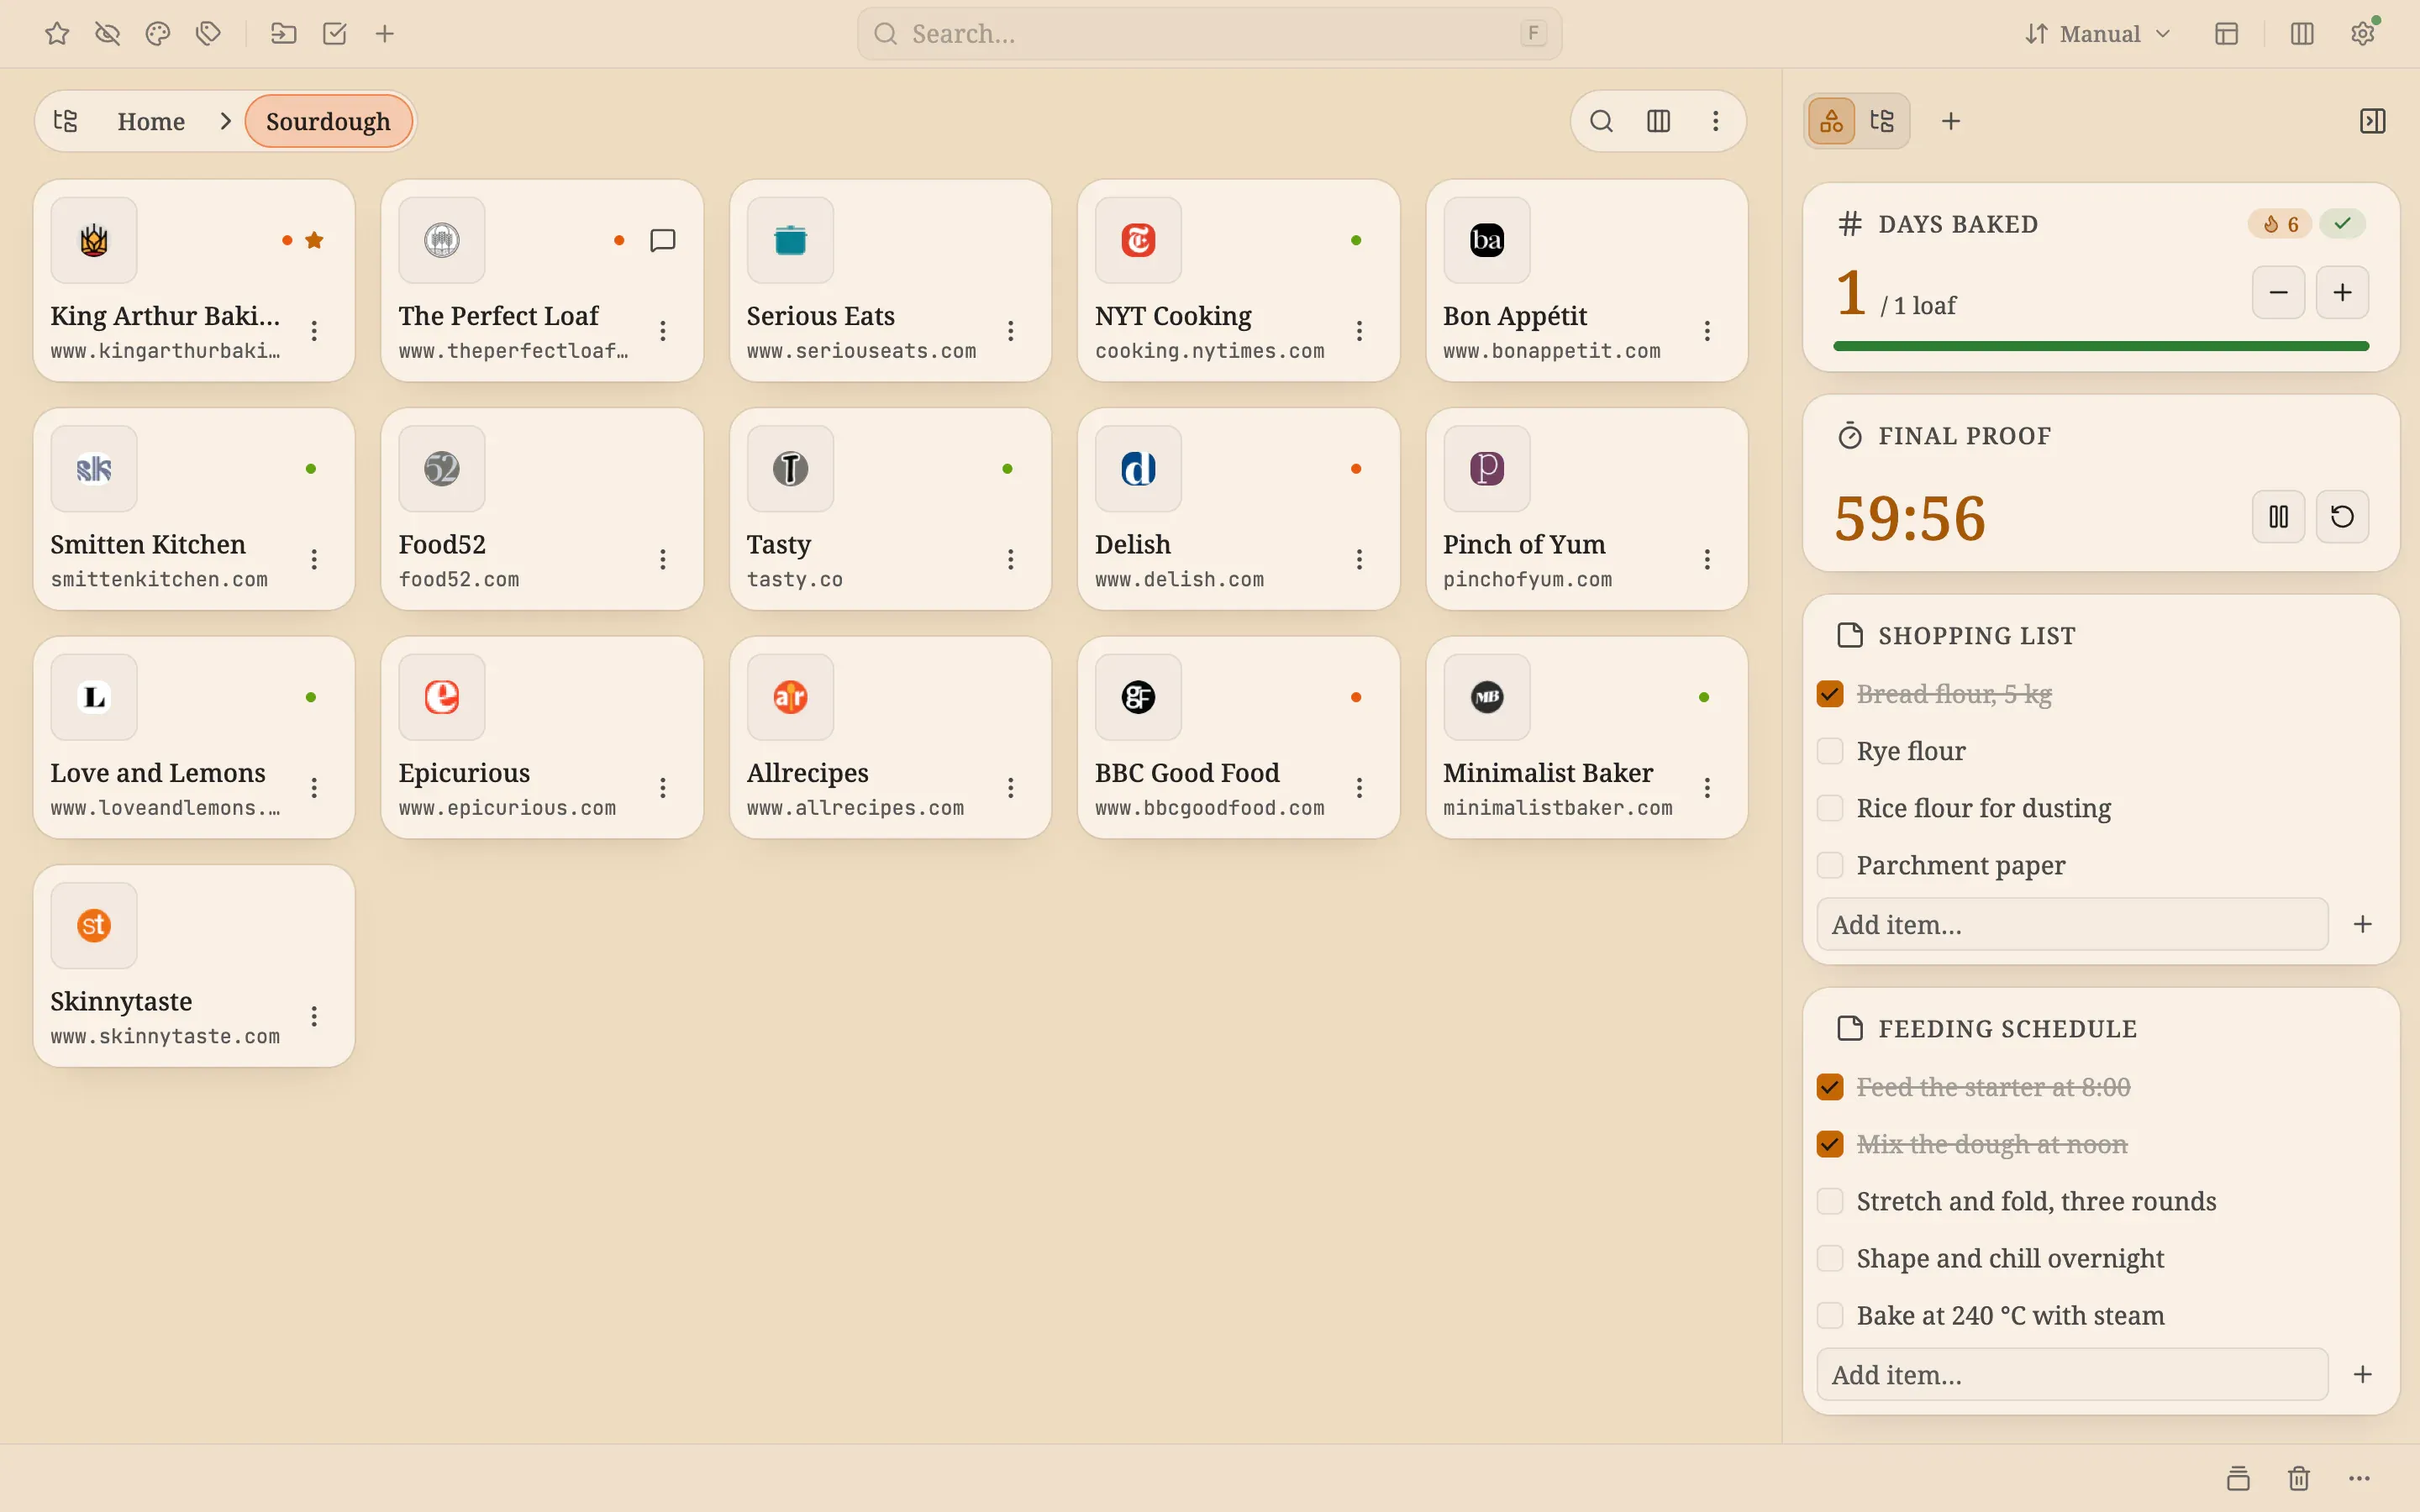
Task: Go to Home breadcrumb
Action: point(151,121)
